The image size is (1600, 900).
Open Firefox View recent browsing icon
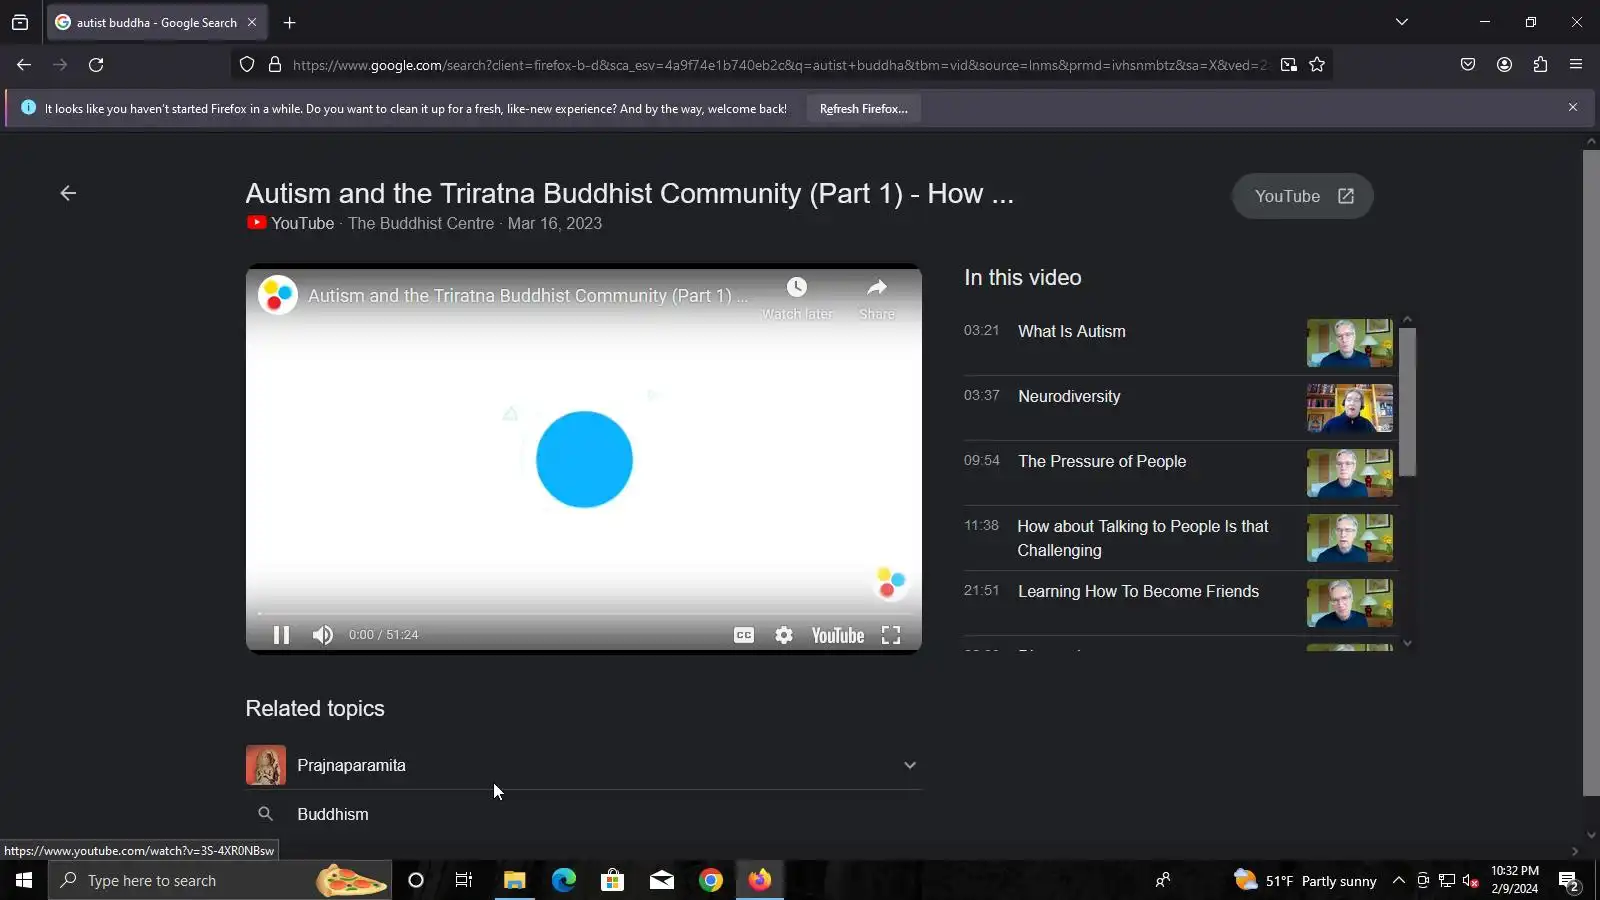click(x=20, y=22)
